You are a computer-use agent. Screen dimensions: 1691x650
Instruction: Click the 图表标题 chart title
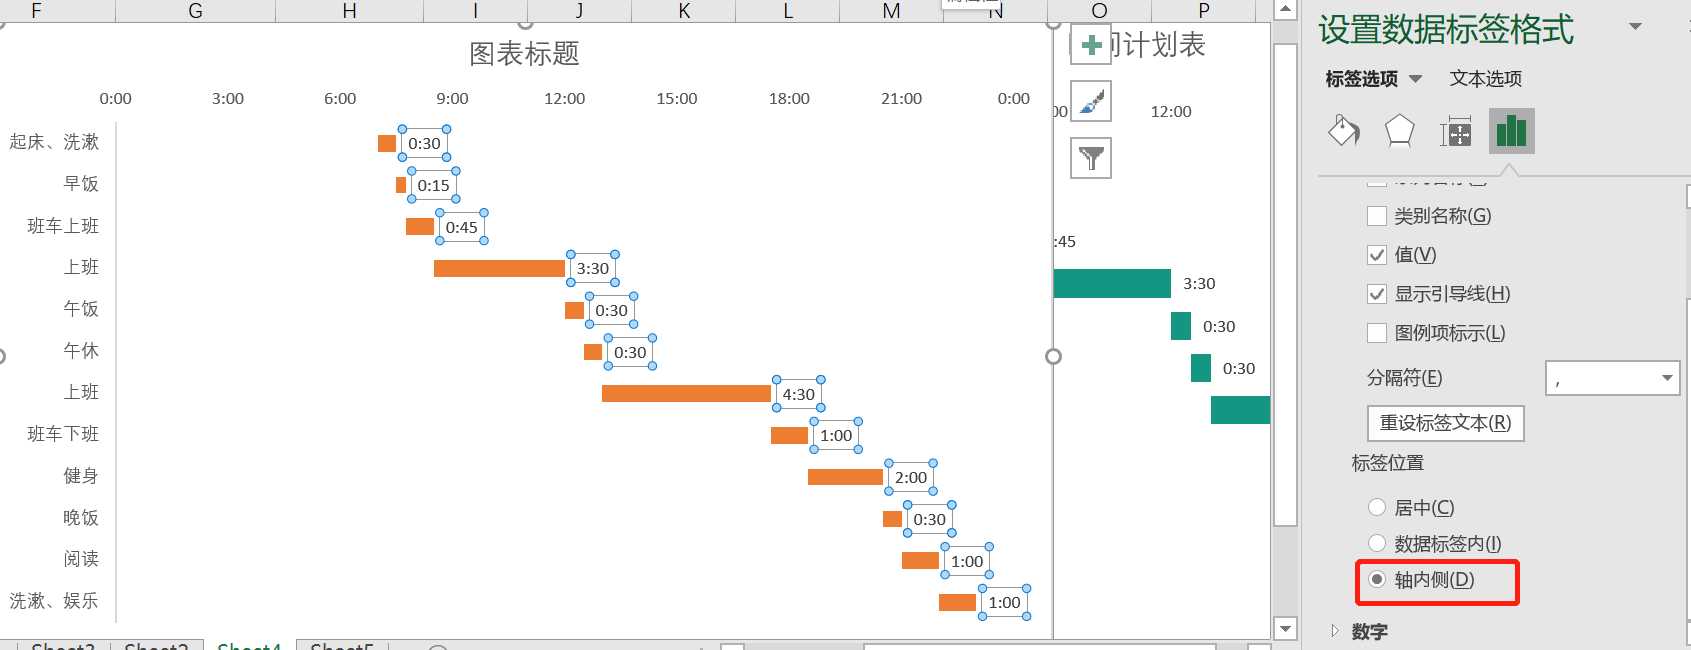click(524, 54)
